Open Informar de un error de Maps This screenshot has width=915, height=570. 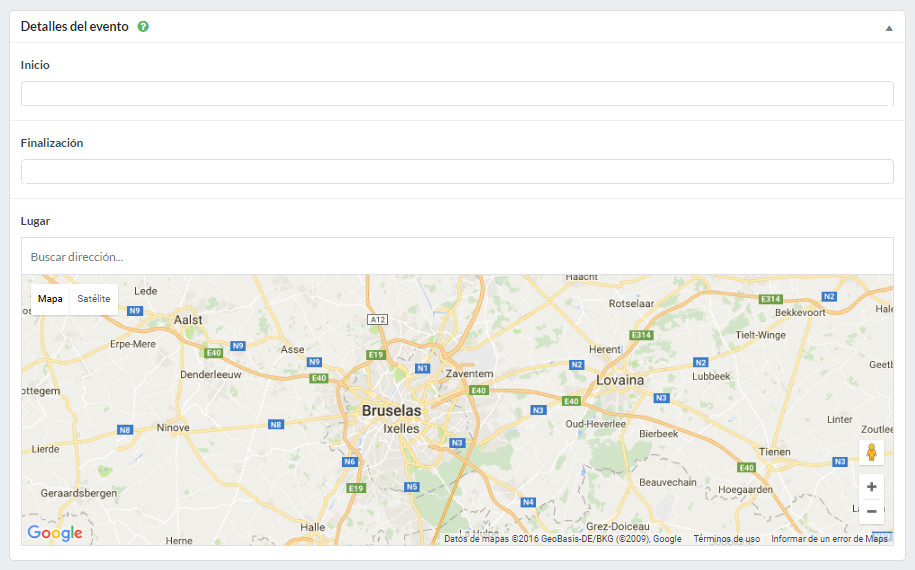click(x=829, y=539)
